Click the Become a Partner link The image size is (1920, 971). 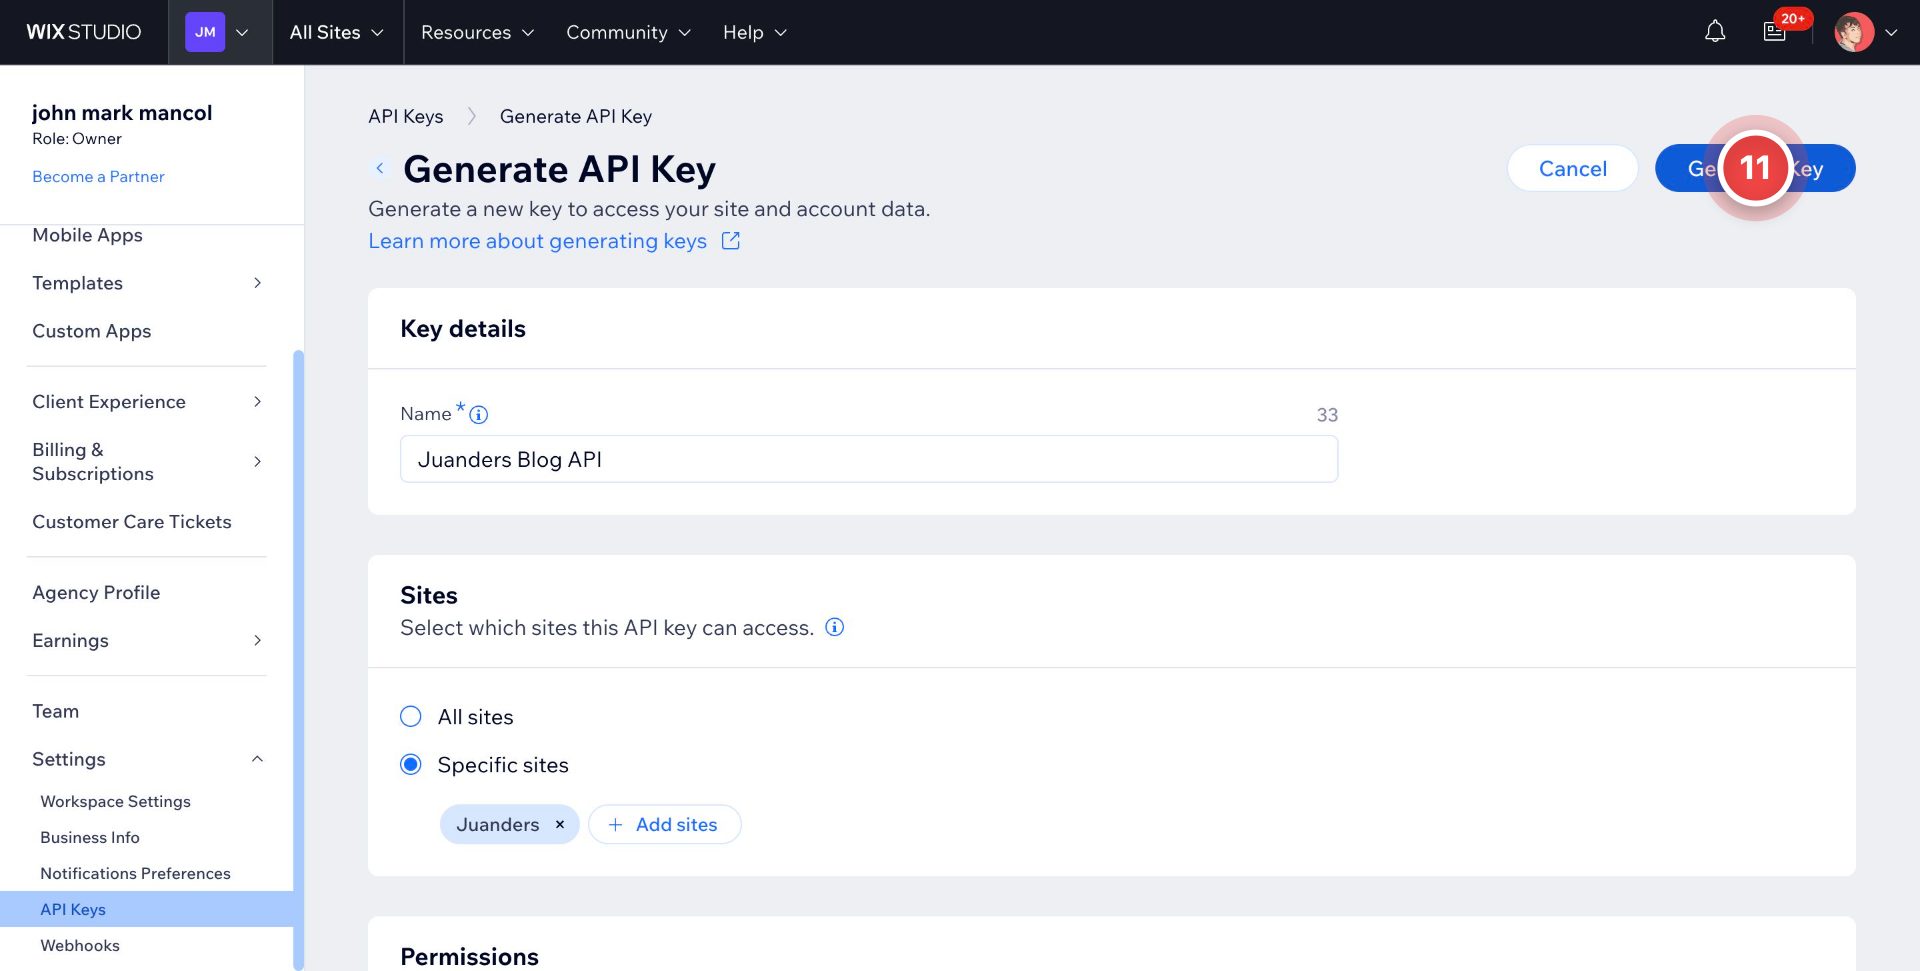point(98,176)
